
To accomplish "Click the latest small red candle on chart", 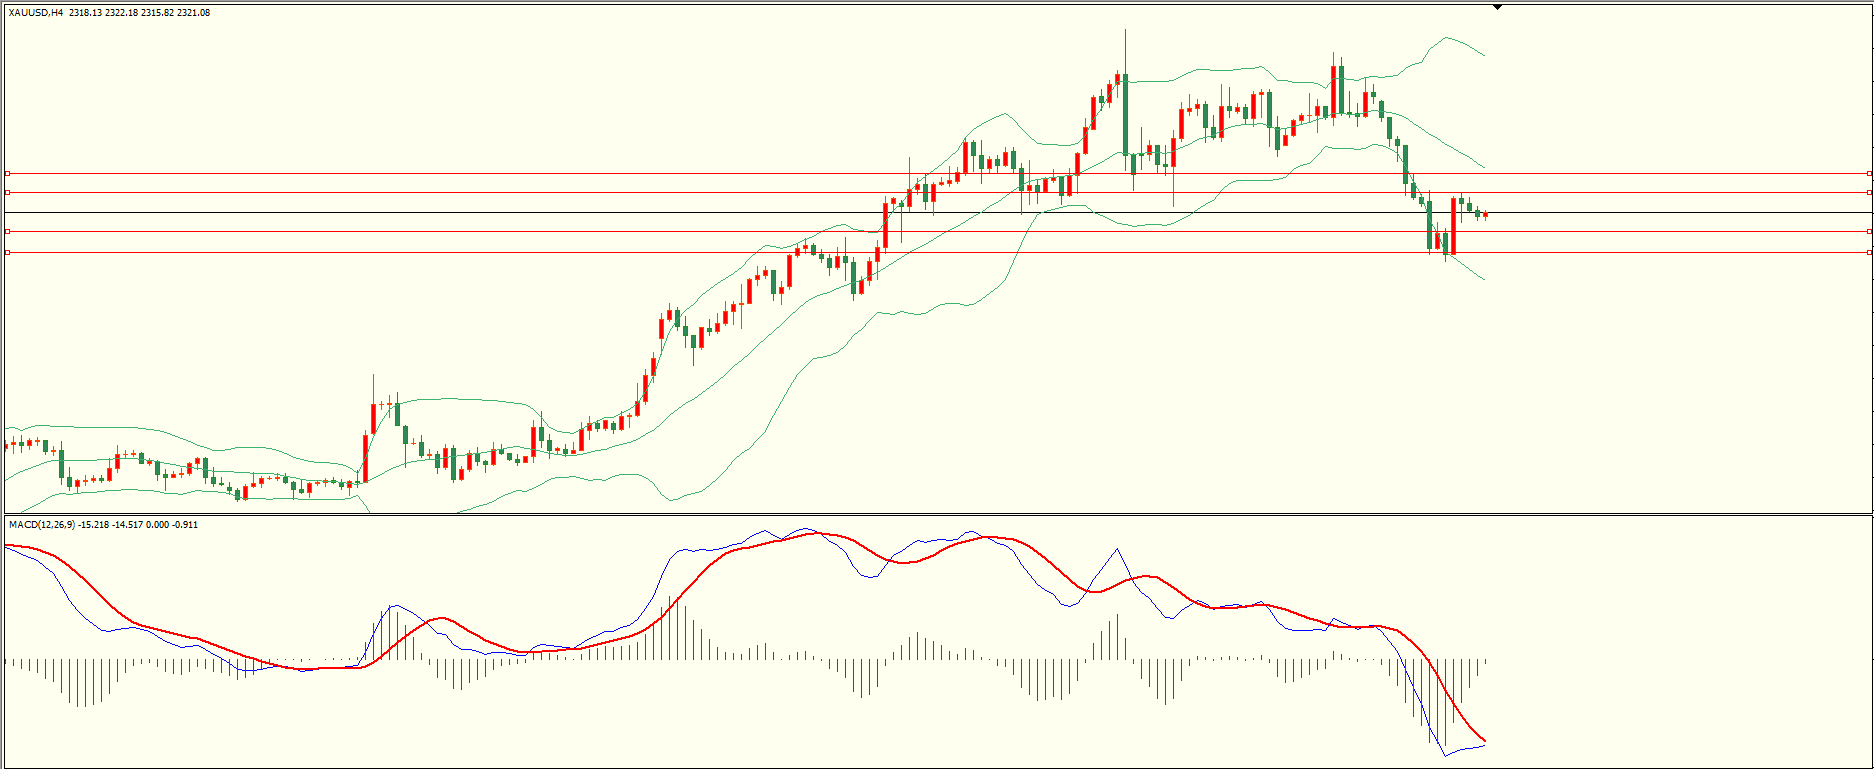I will coord(1486,214).
